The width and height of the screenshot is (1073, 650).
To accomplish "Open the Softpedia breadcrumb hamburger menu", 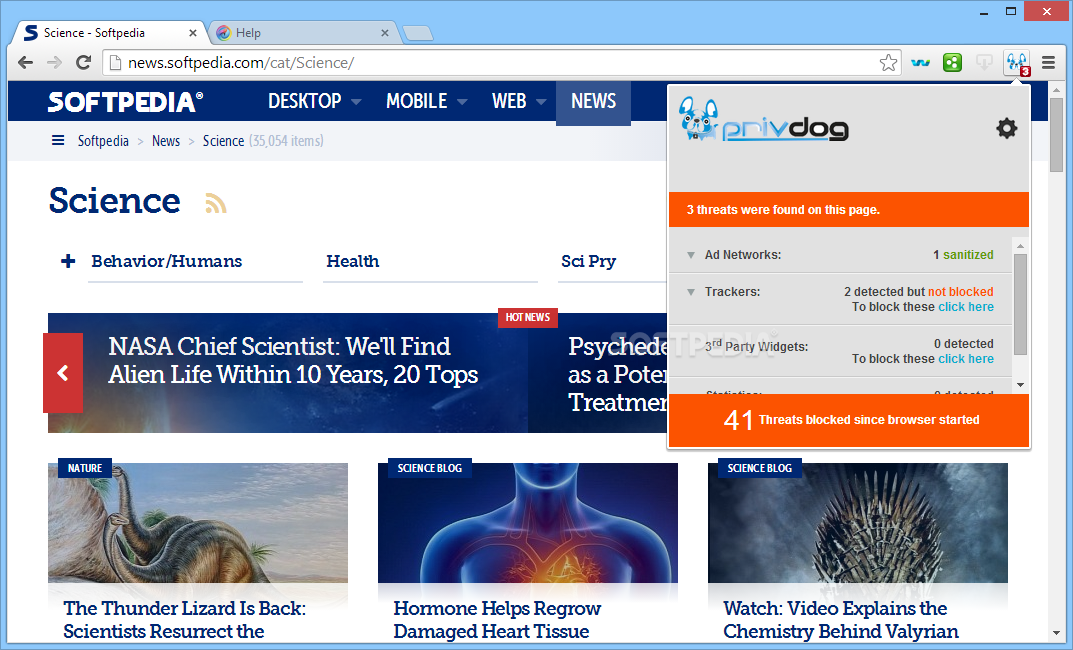I will [x=58, y=140].
